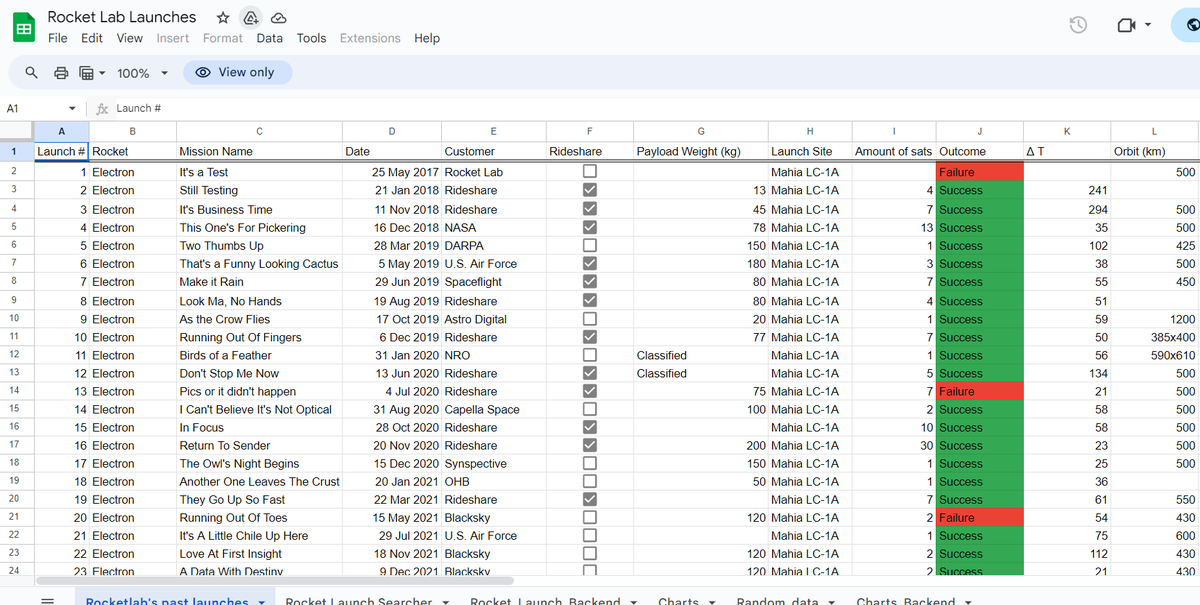Open the View menu
The image size is (1200, 605).
click(130, 38)
